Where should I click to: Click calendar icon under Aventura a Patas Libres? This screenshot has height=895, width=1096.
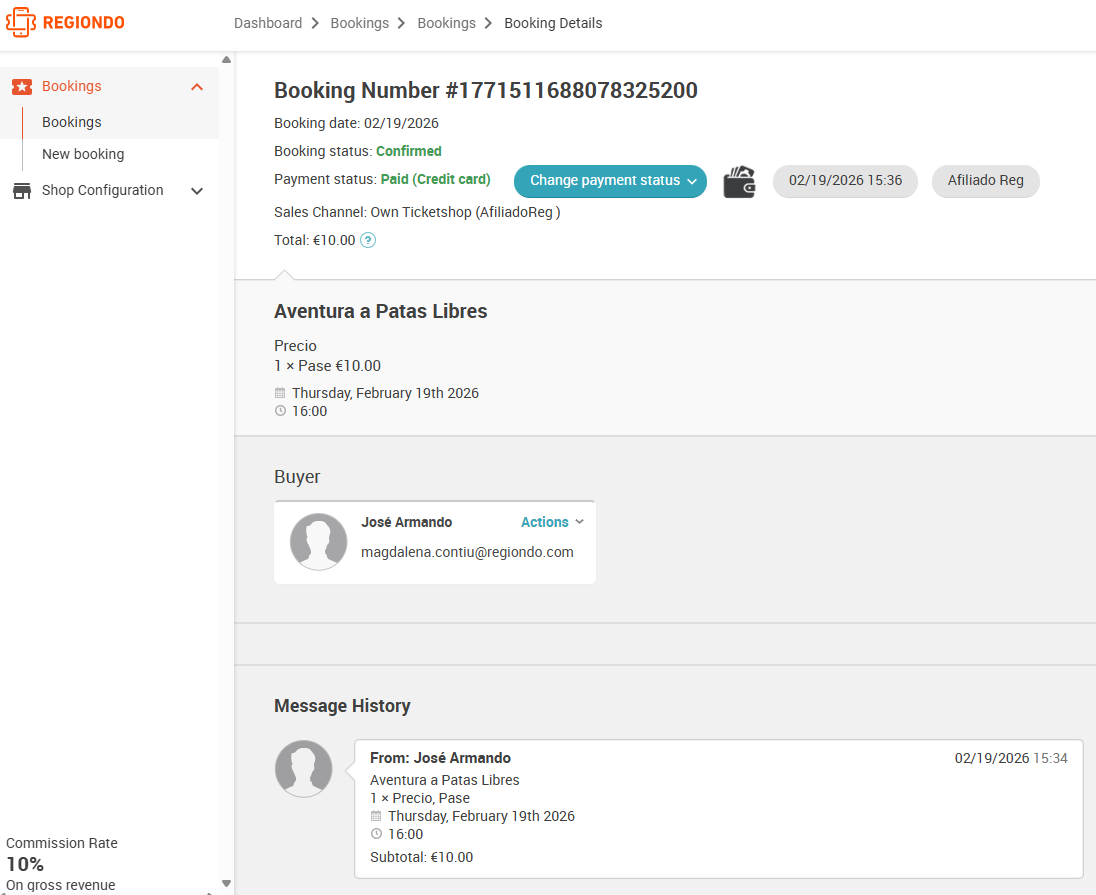[280, 393]
